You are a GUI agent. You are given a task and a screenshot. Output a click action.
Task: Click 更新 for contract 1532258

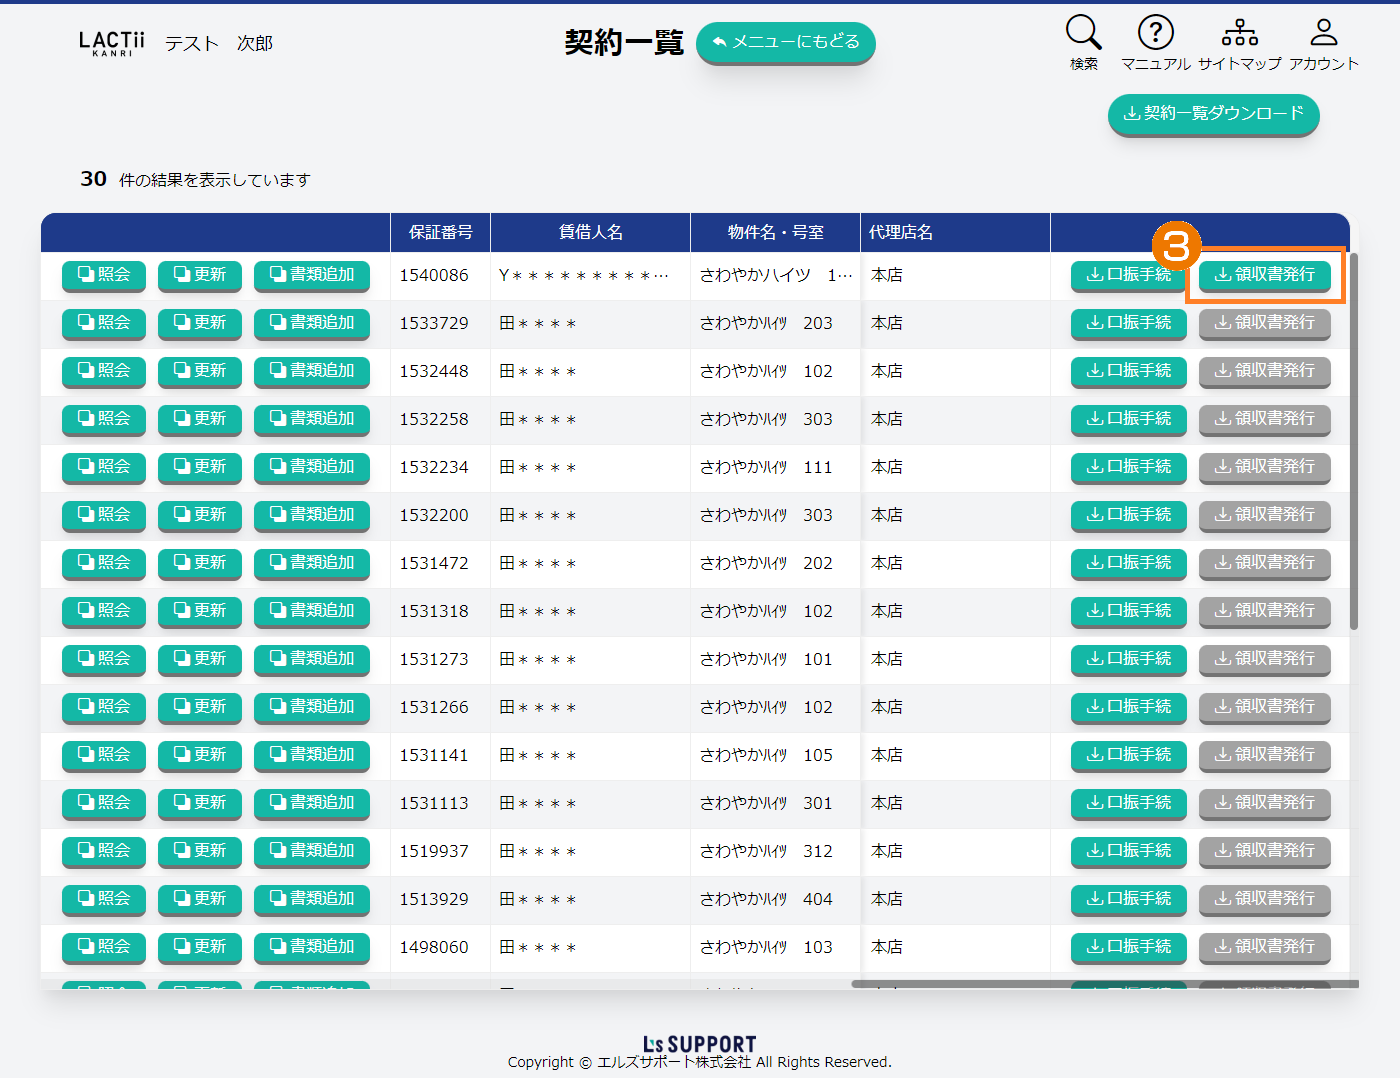pyautogui.click(x=200, y=419)
